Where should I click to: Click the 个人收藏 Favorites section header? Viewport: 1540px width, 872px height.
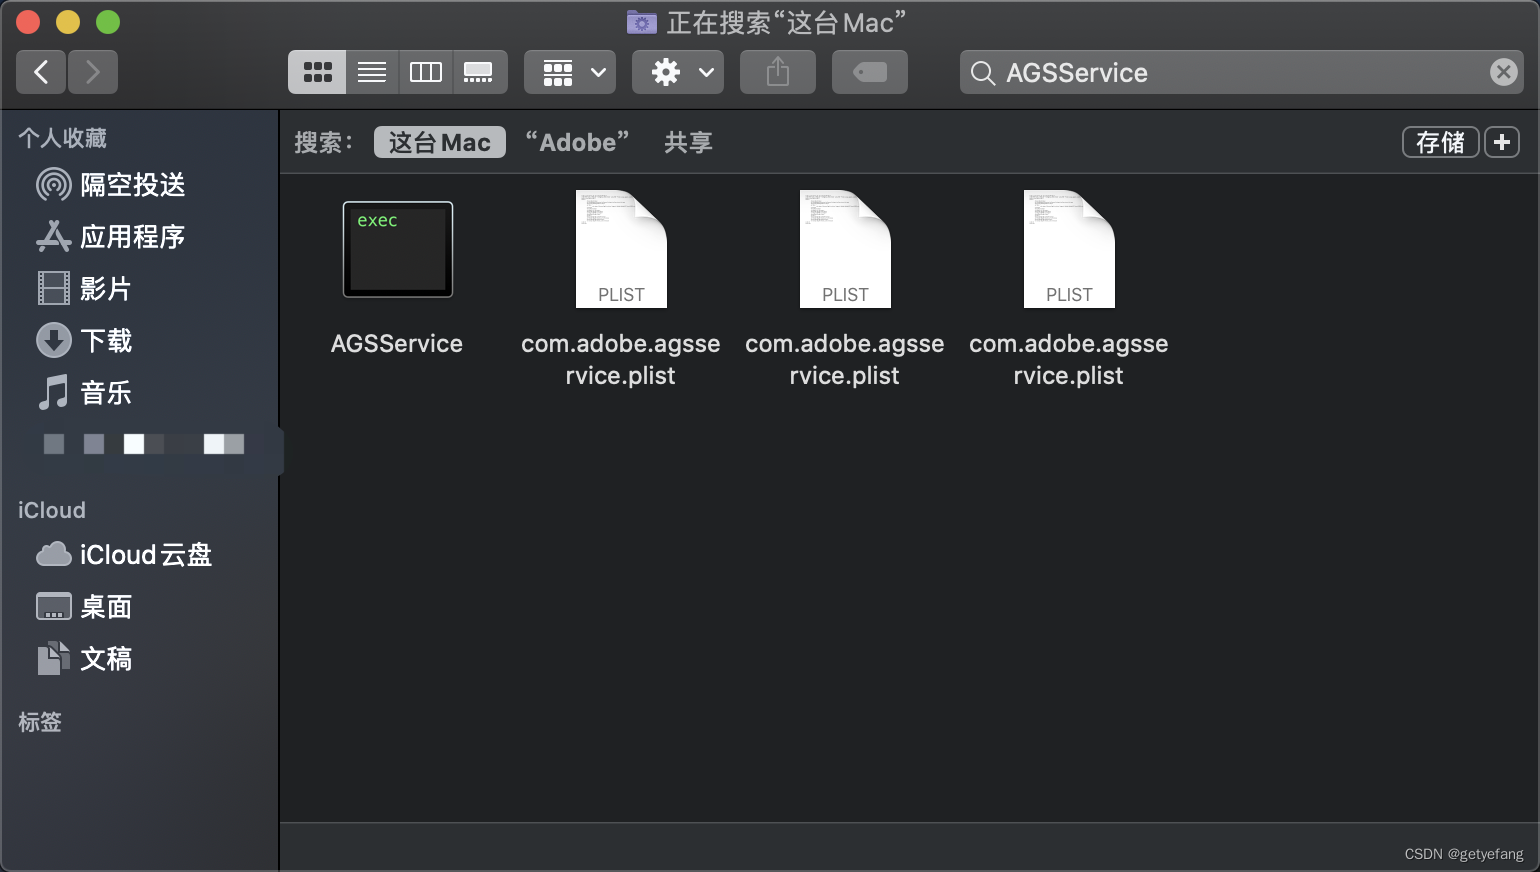[x=62, y=138]
